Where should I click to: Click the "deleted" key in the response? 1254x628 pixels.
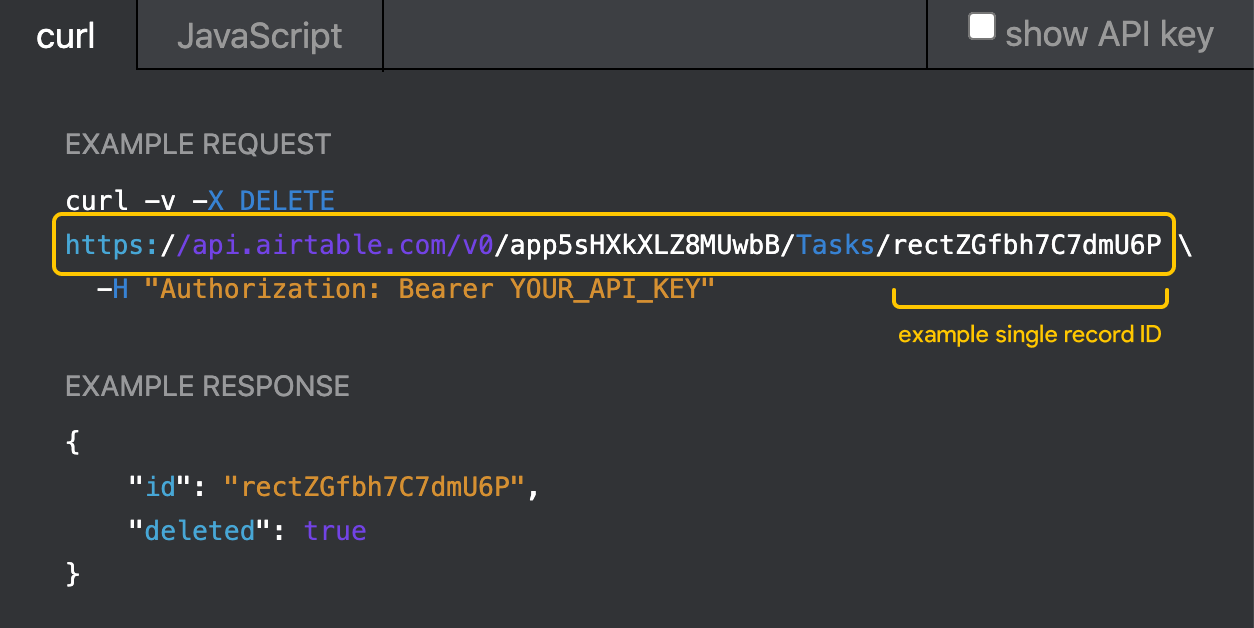200,530
